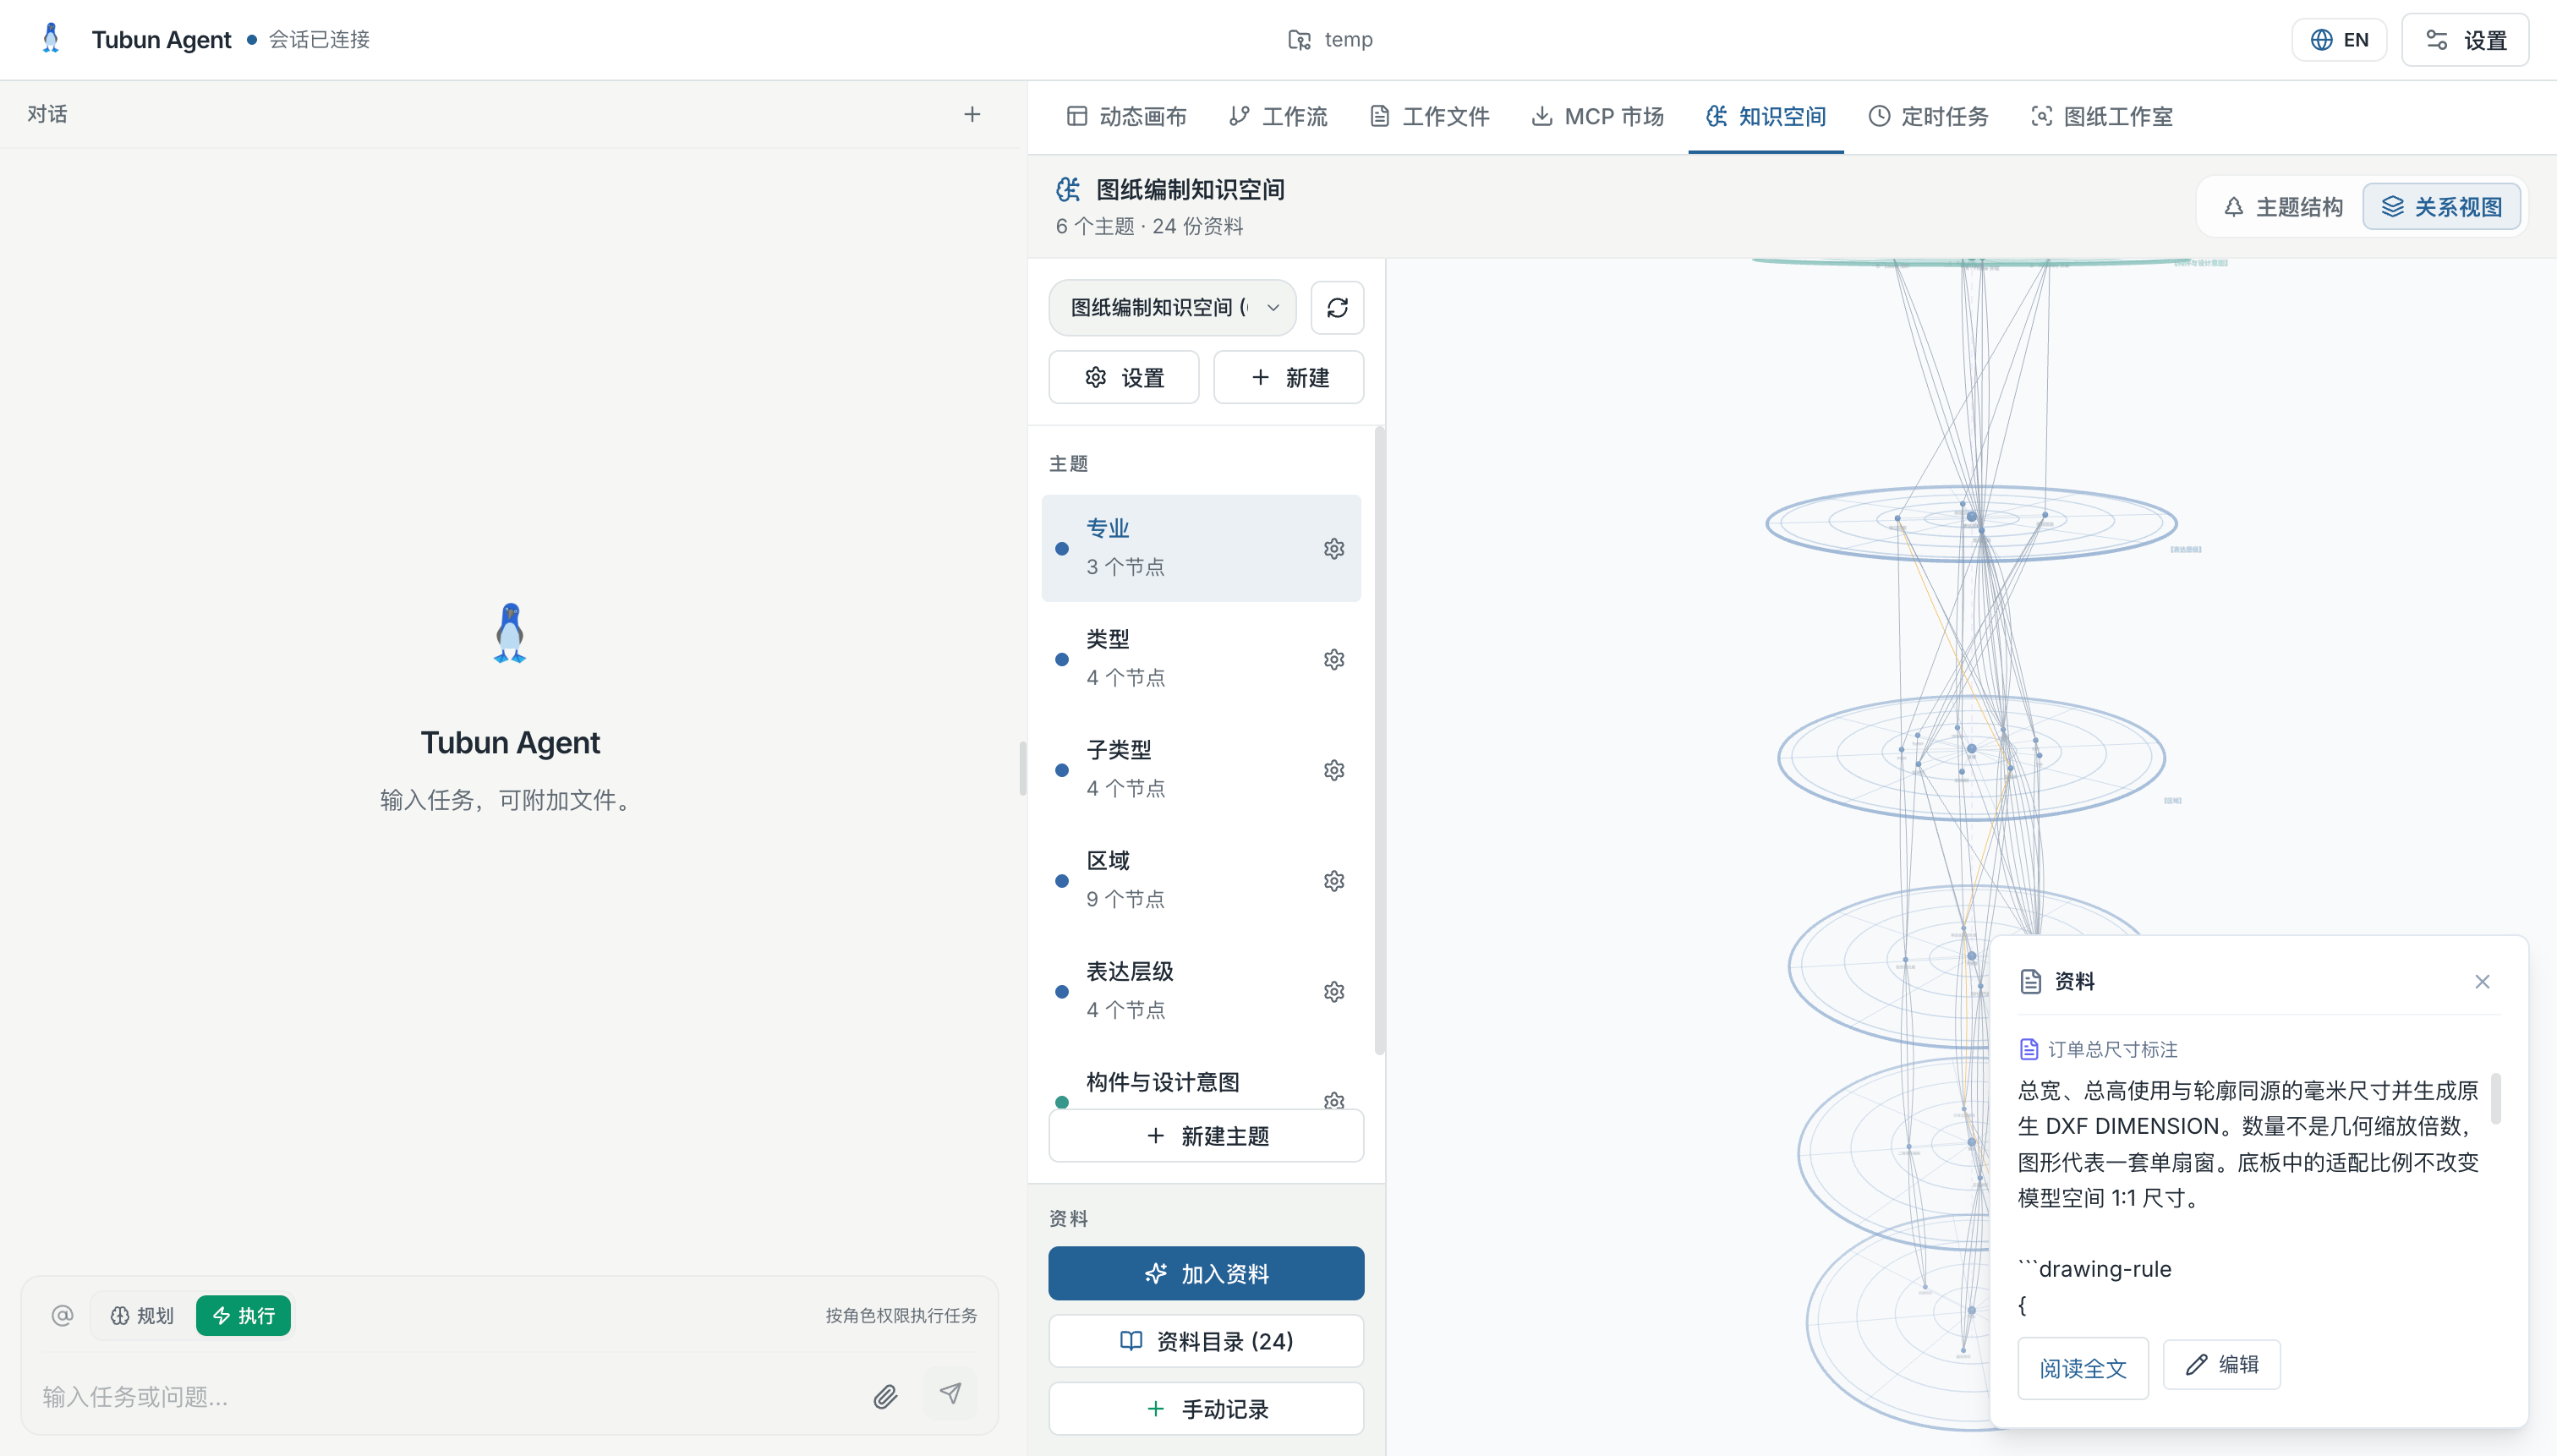Click the attach file paperclip icon
2557x1456 pixels.
885,1396
